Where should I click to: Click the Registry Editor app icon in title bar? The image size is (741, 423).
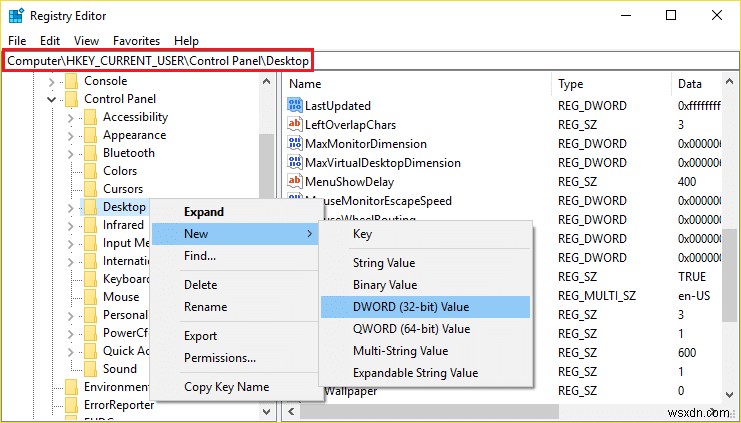16,16
